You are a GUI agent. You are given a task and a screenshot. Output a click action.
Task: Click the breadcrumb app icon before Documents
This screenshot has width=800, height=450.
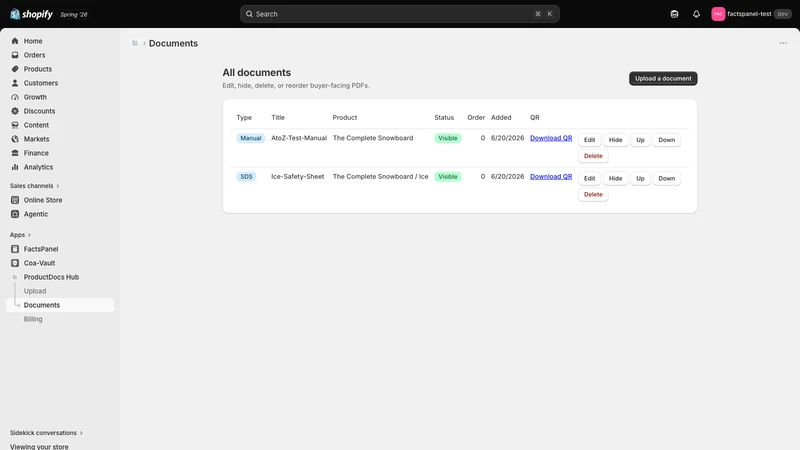pyautogui.click(x=135, y=43)
